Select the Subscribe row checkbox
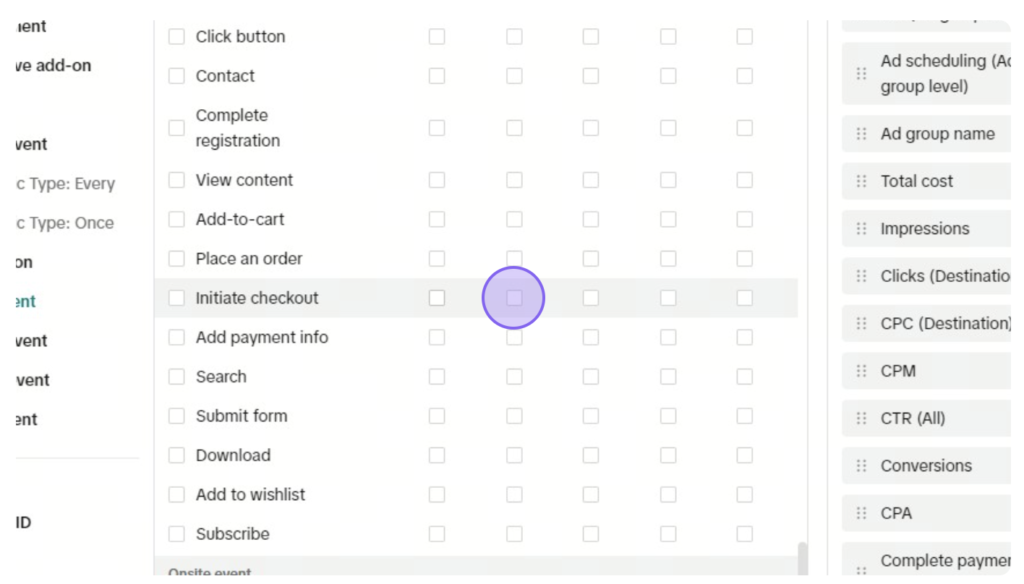Screen dimensions: 1024x584 click(176, 534)
